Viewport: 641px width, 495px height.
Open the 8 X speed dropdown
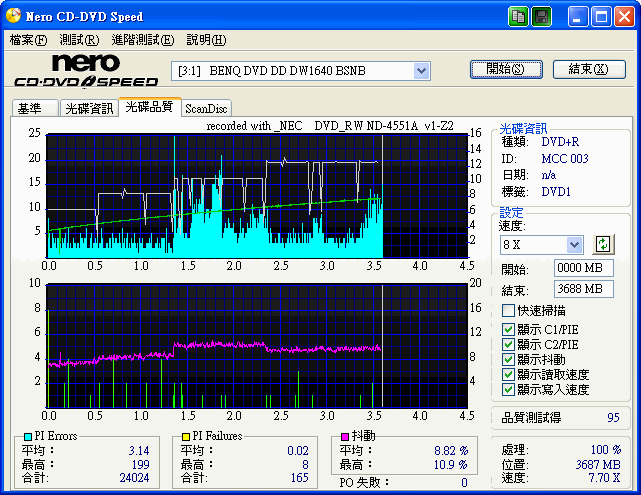click(574, 245)
